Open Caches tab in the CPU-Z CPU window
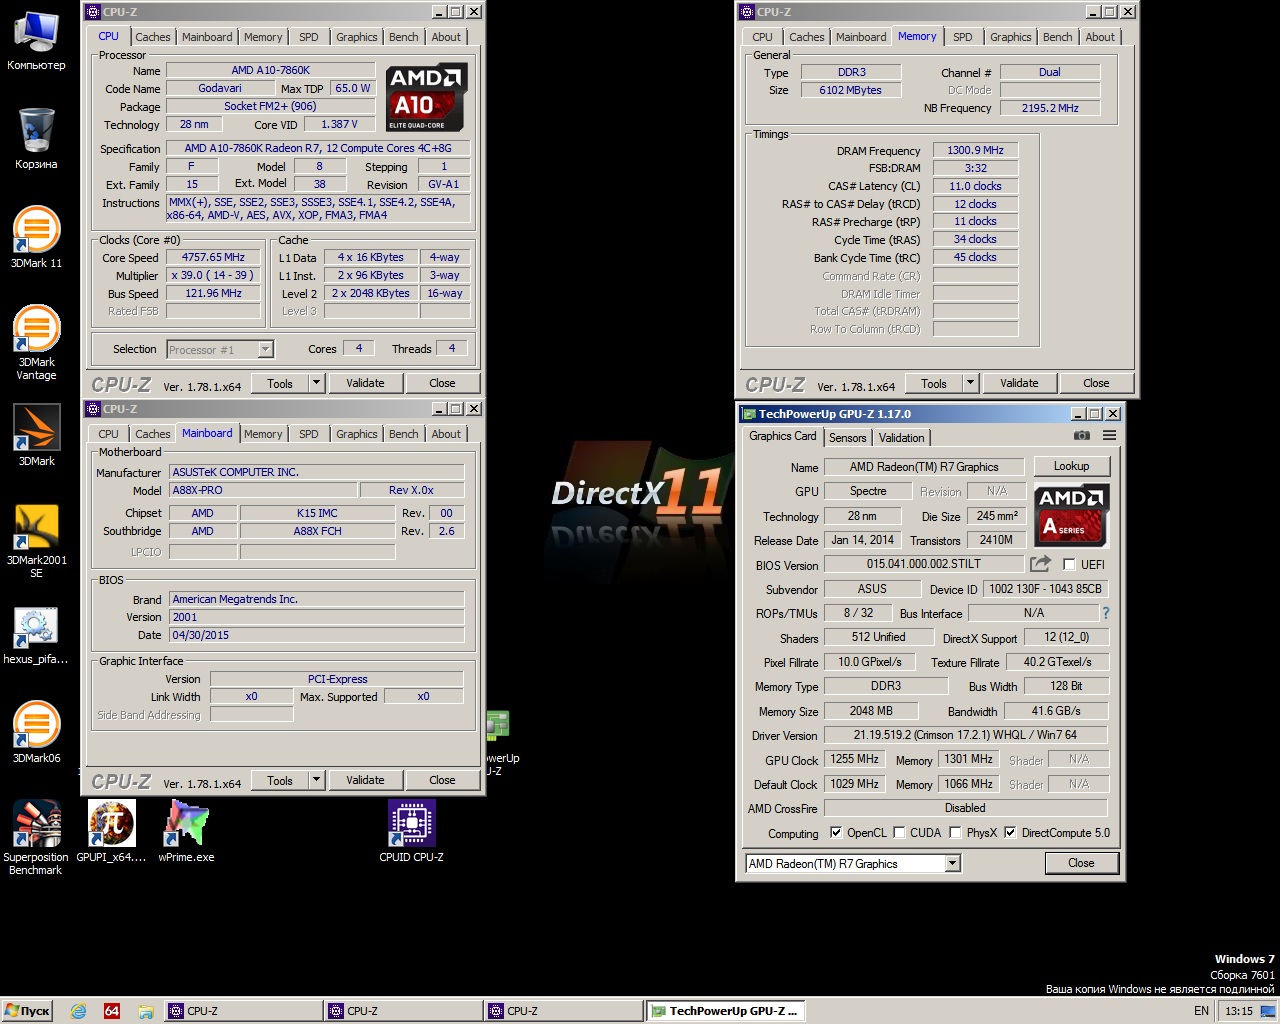This screenshot has width=1280, height=1024. 153,37
